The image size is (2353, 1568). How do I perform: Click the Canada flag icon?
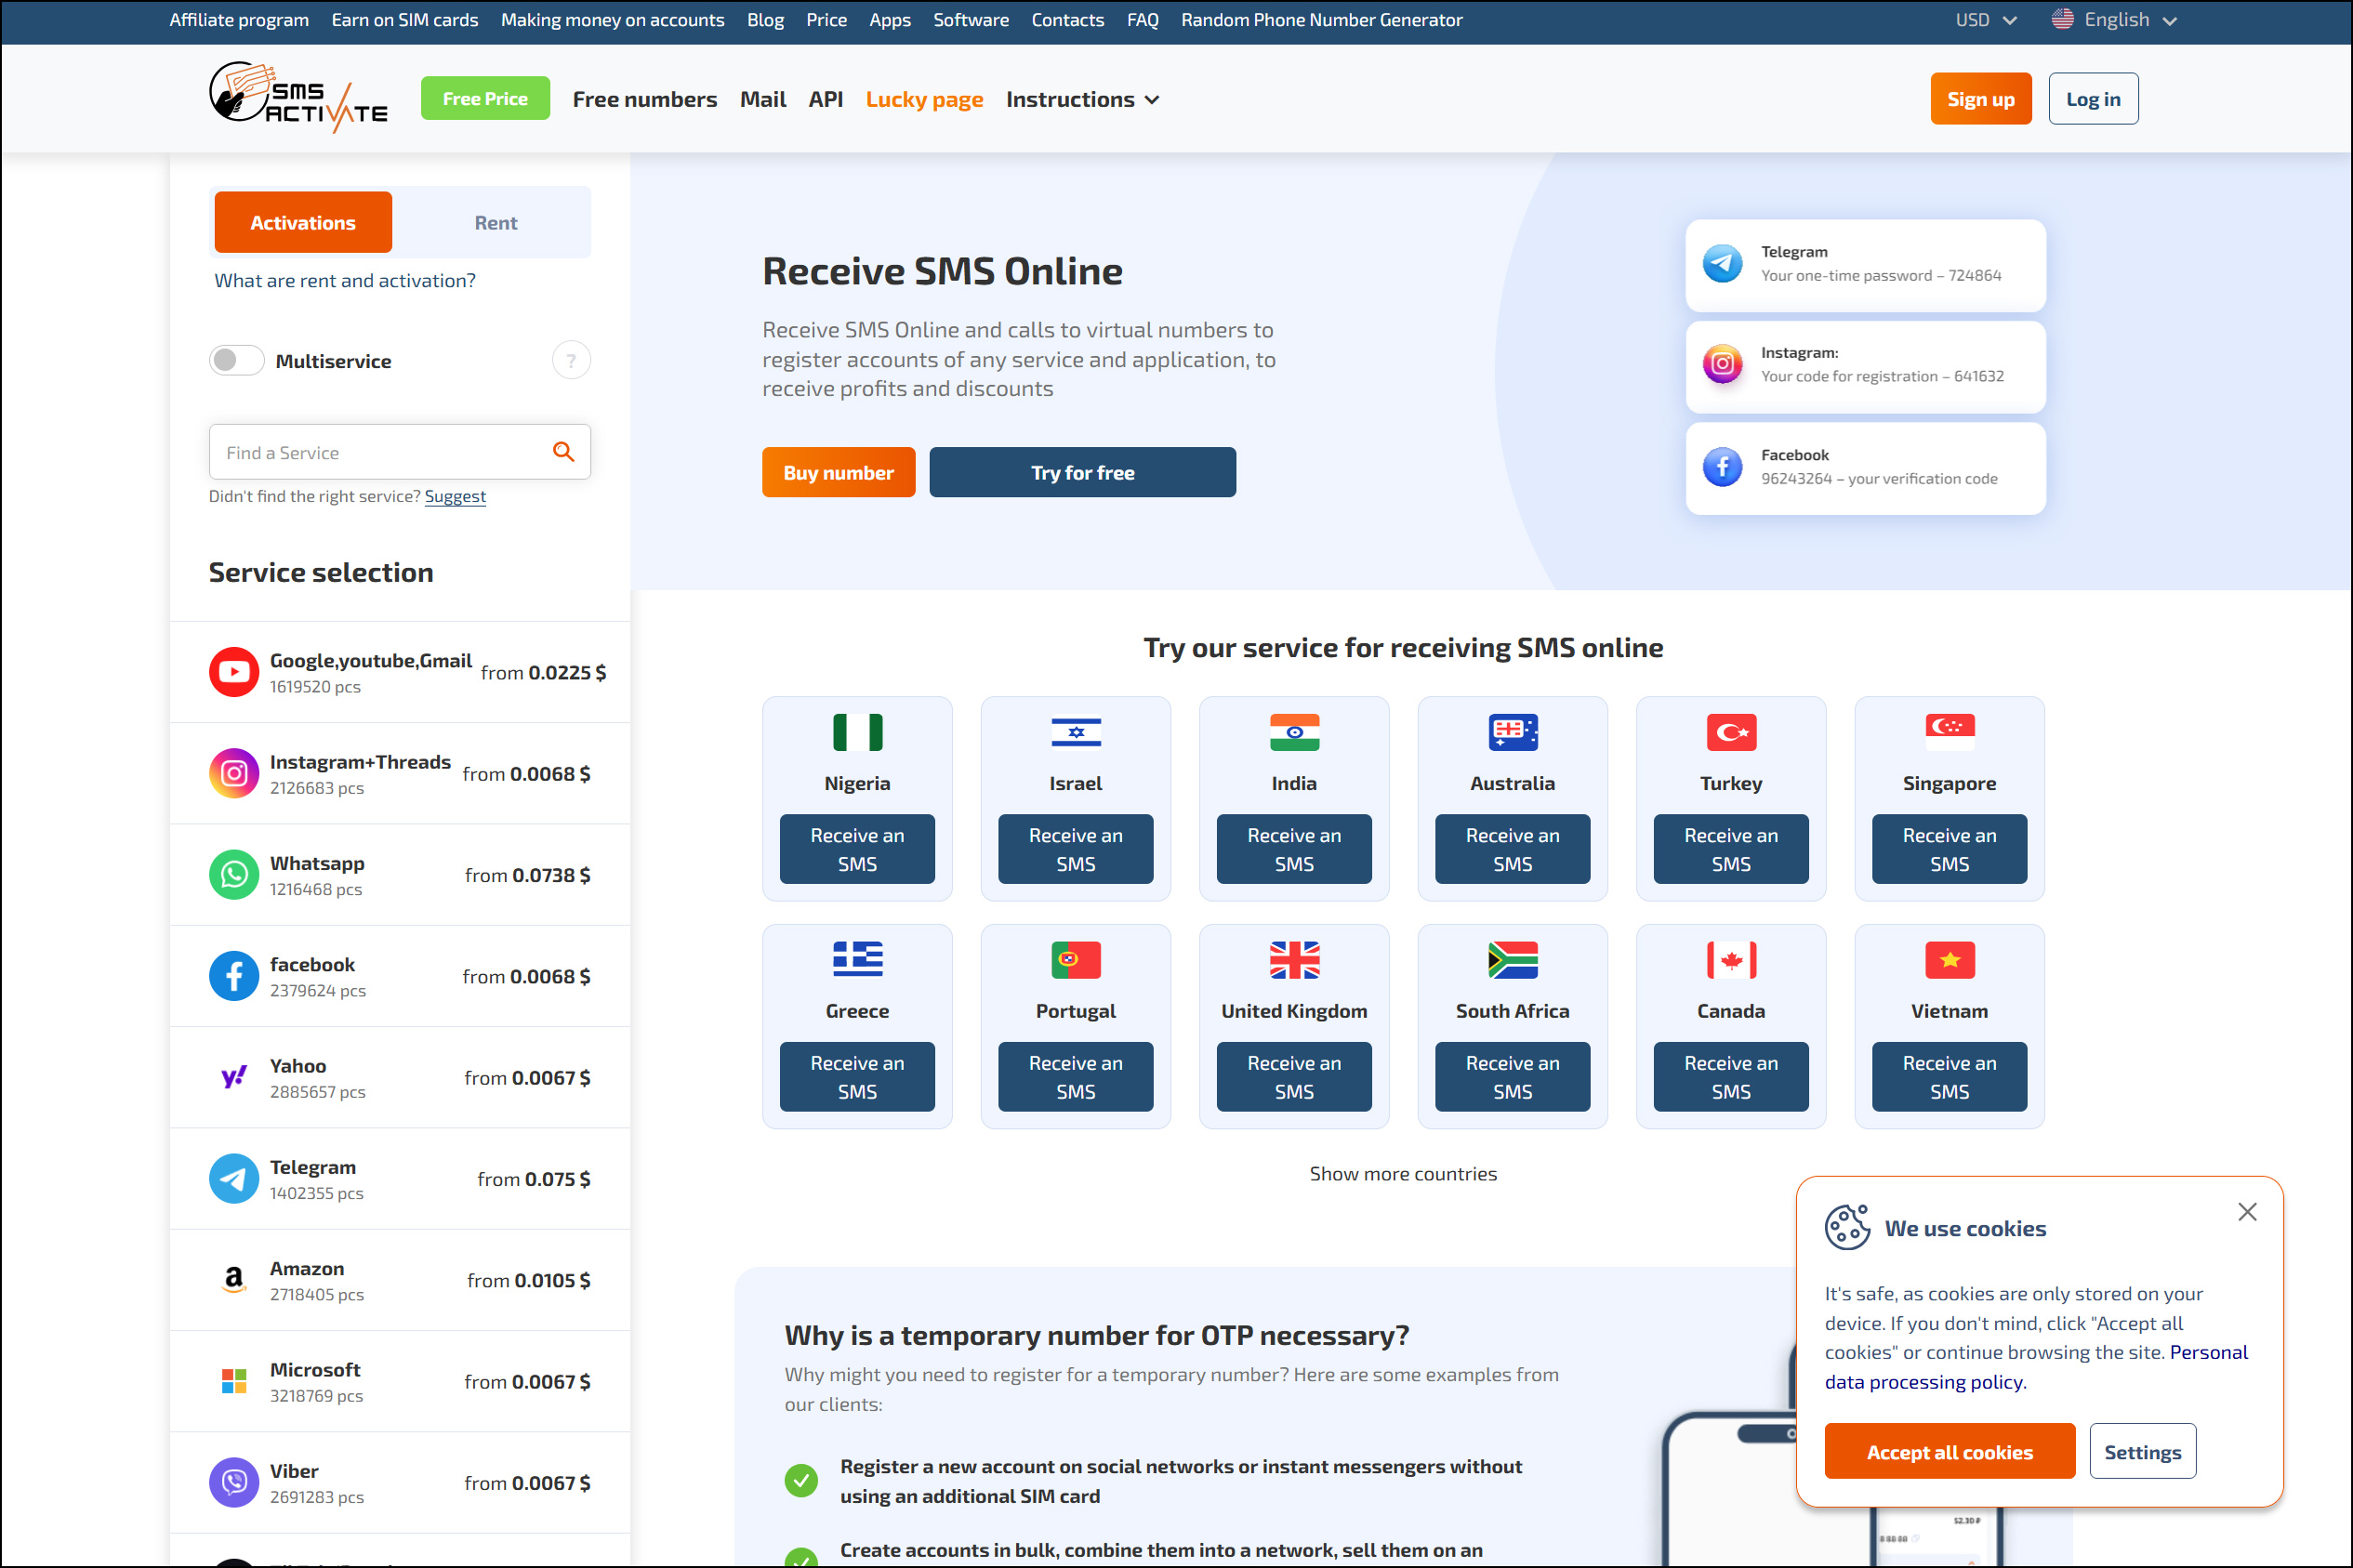[x=1730, y=960]
